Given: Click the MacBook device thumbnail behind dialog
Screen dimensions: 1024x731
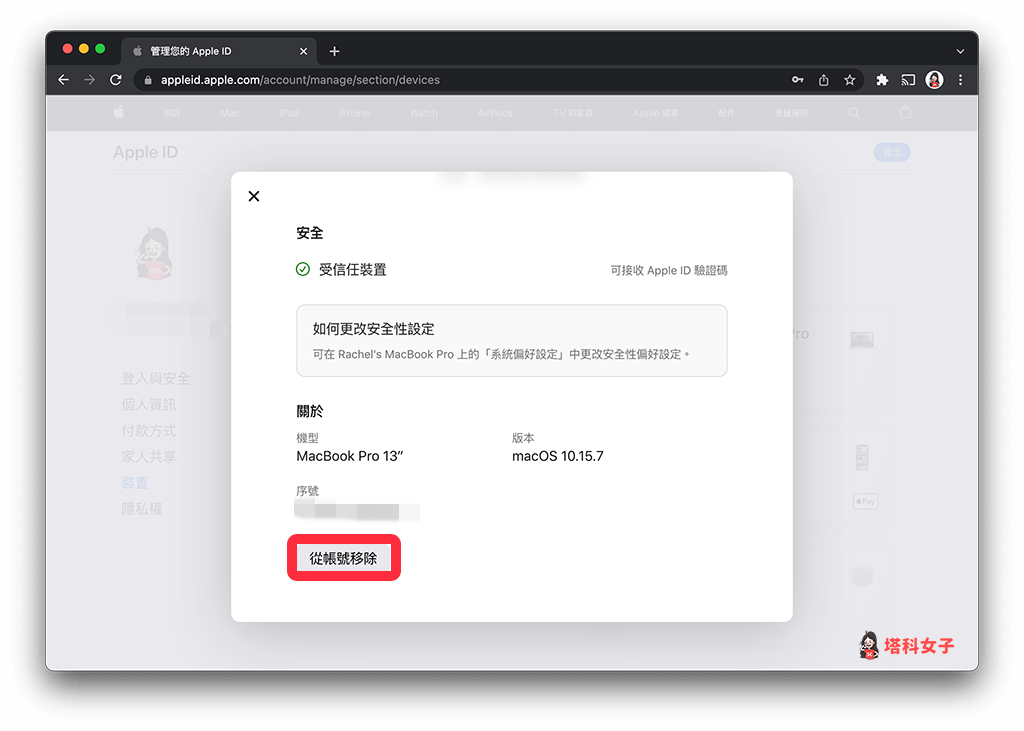Looking at the screenshot, I should [x=862, y=340].
